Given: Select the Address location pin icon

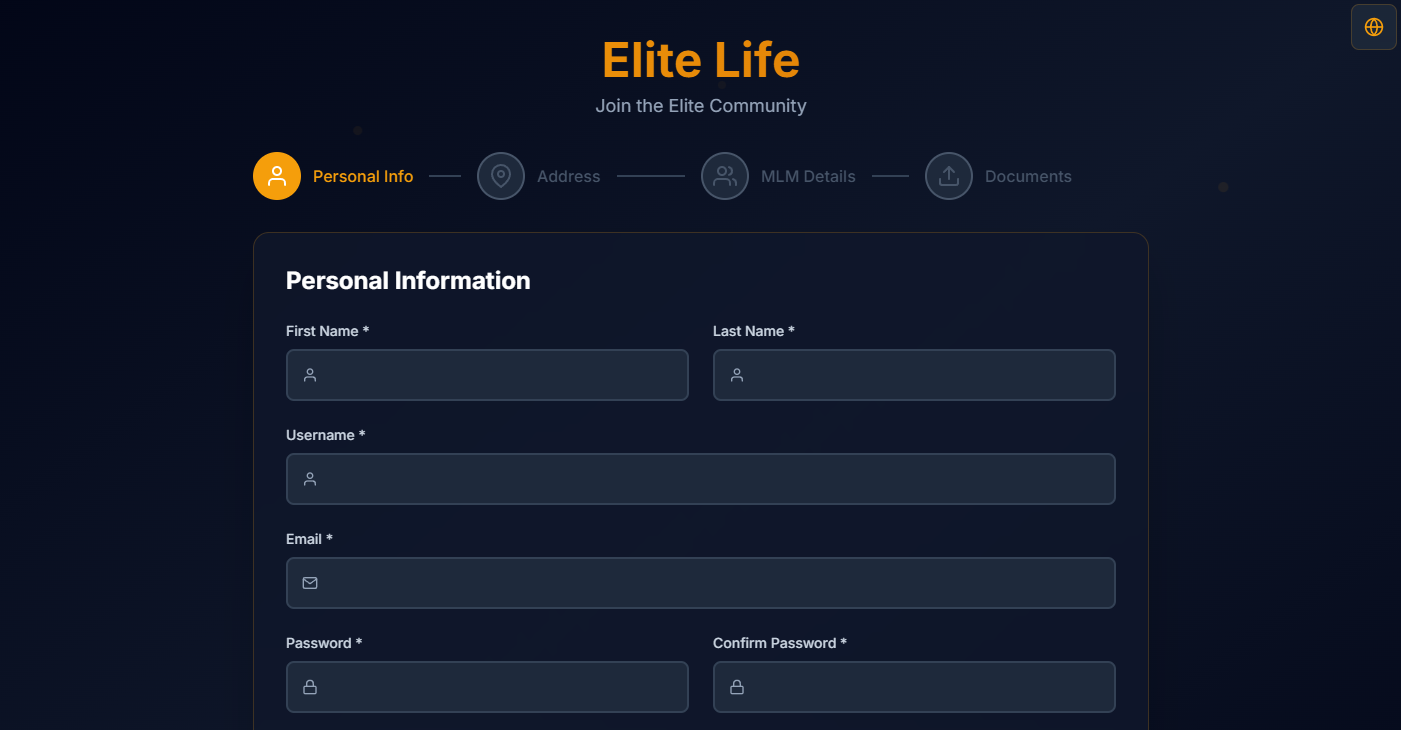Looking at the screenshot, I should (501, 175).
